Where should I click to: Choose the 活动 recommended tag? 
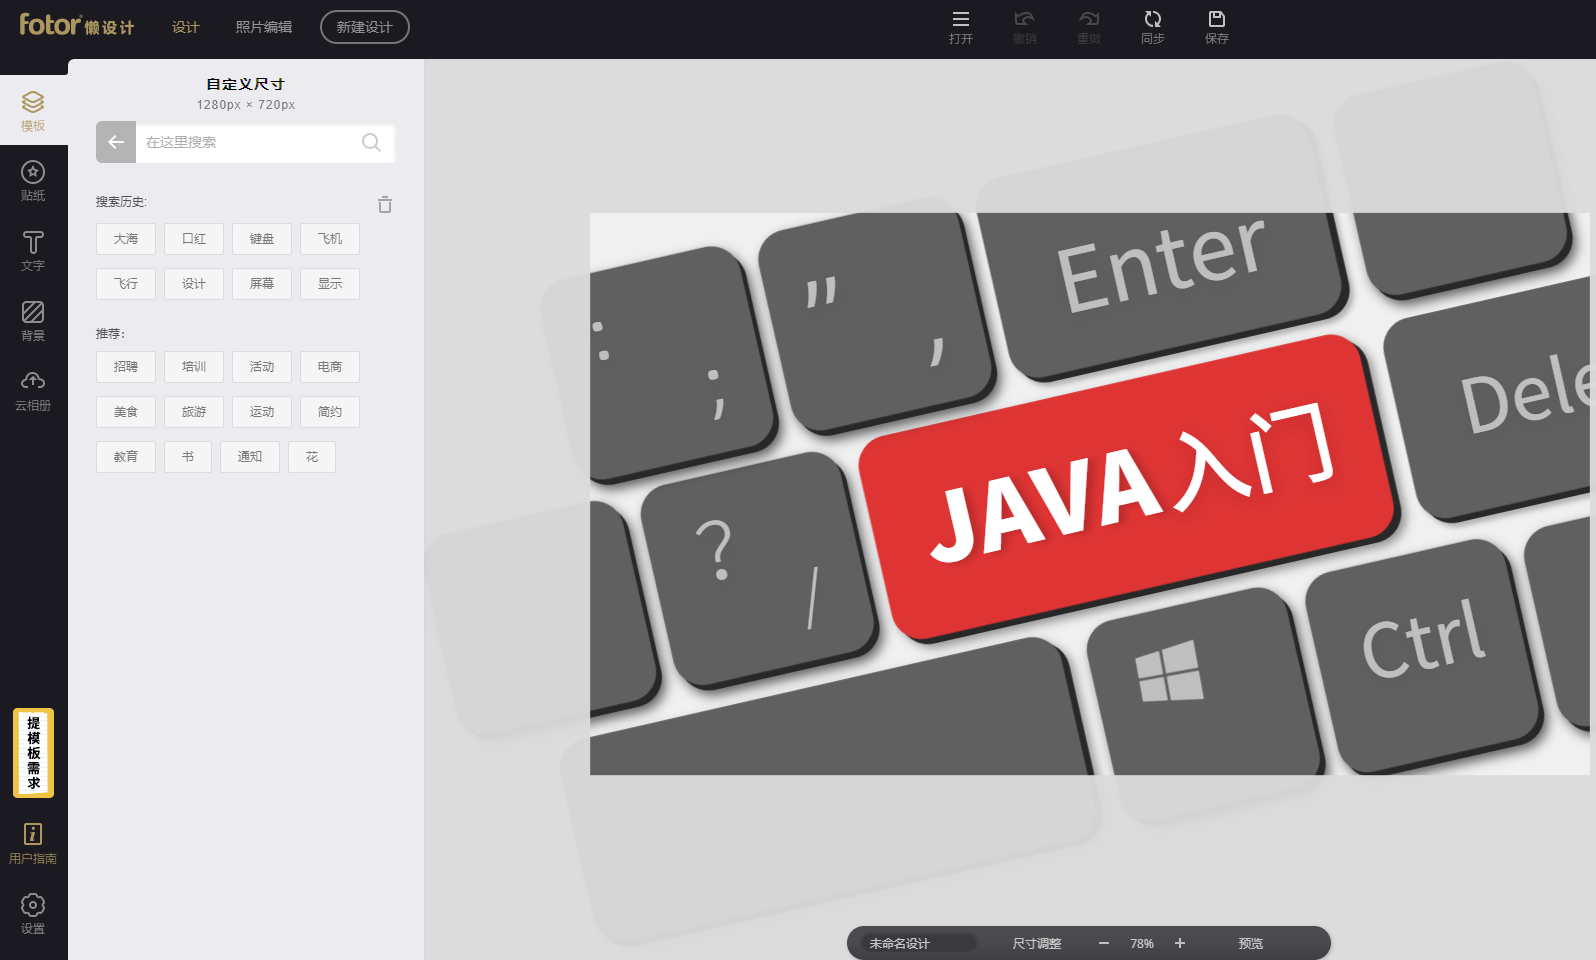coord(262,367)
